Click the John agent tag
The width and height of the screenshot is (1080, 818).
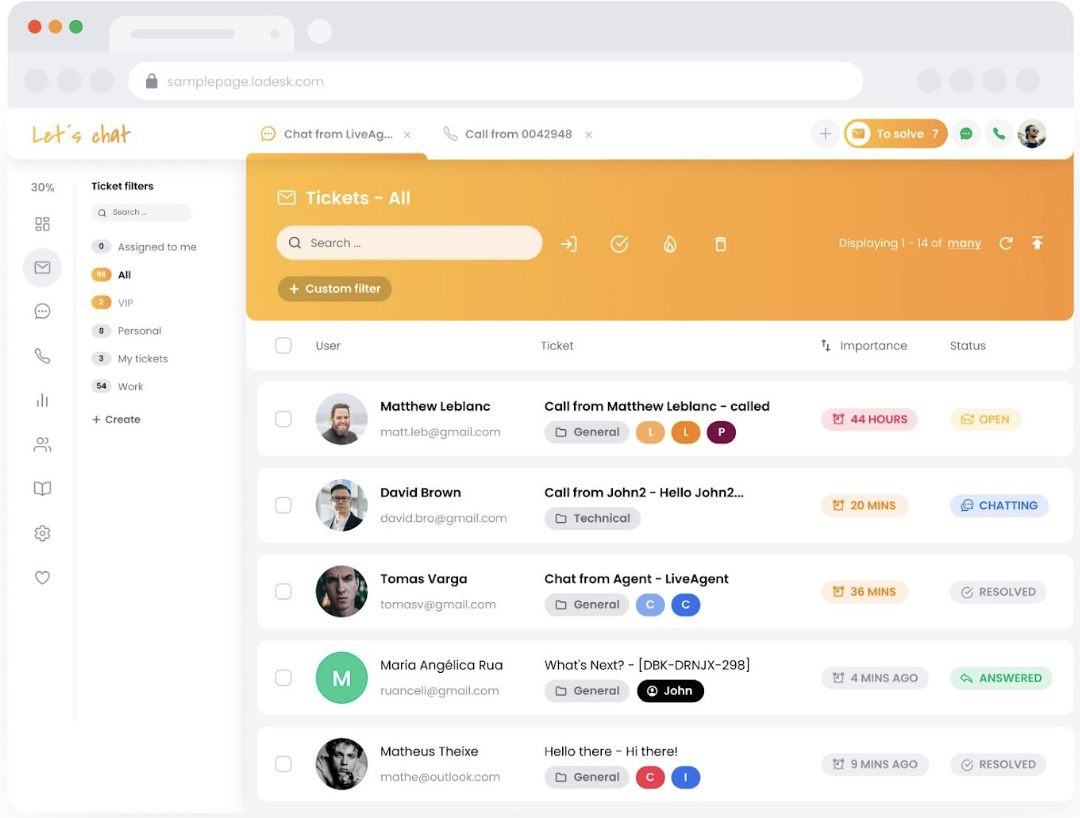tap(670, 691)
